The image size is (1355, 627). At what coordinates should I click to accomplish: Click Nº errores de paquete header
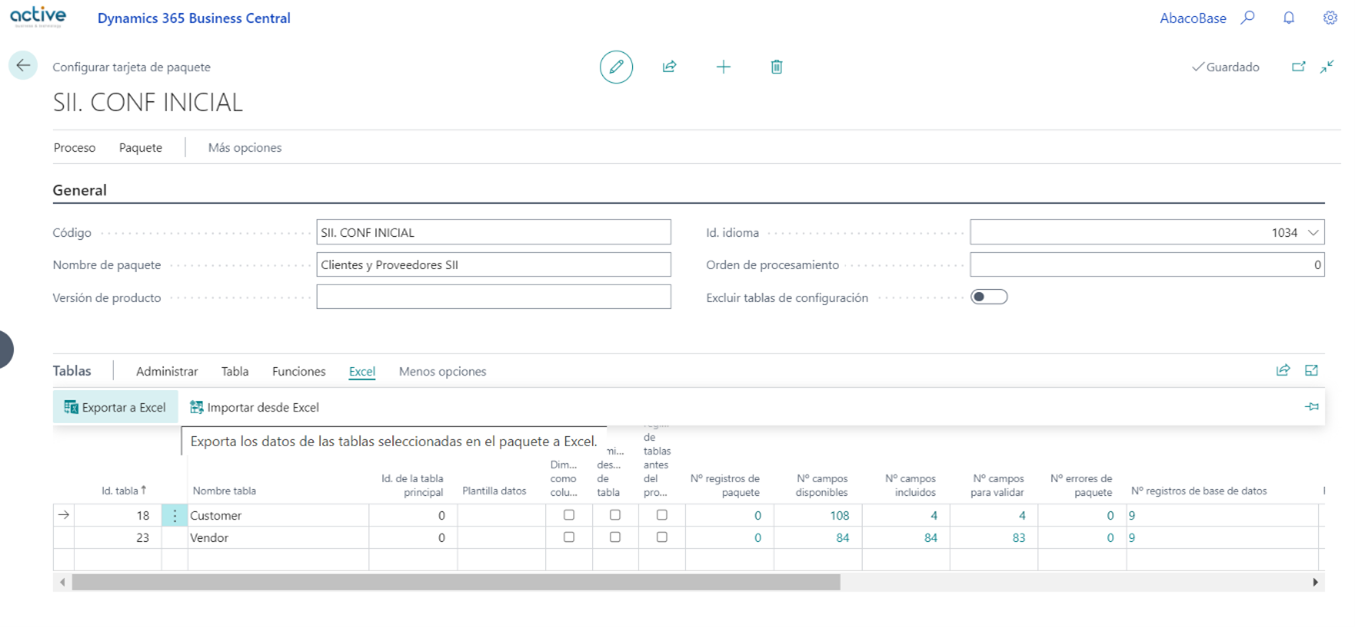pyautogui.click(x=1081, y=485)
